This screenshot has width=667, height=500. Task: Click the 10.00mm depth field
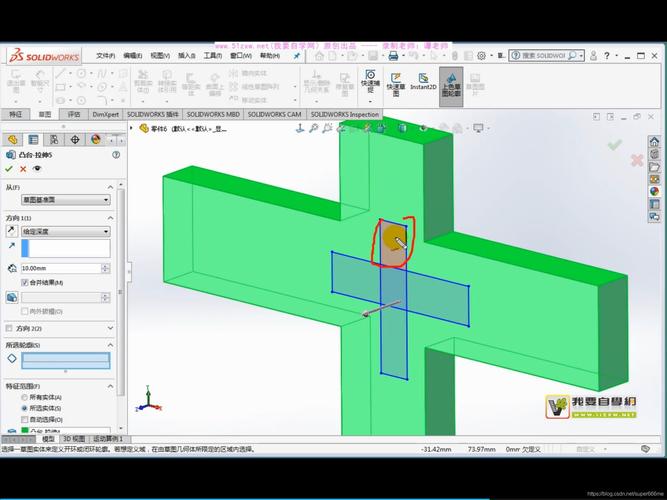pyautogui.click(x=61, y=268)
